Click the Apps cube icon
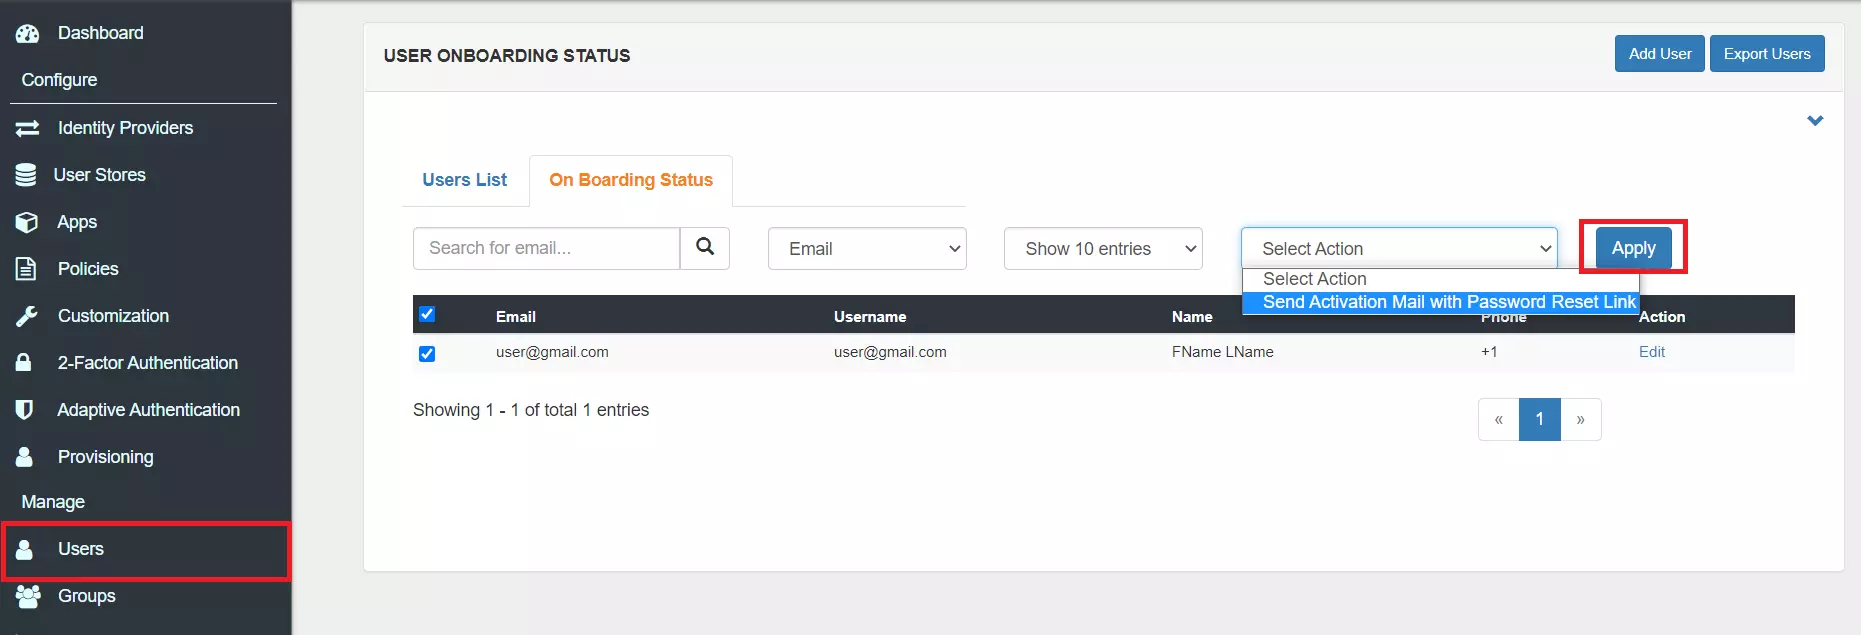This screenshot has width=1861, height=635. 27,222
